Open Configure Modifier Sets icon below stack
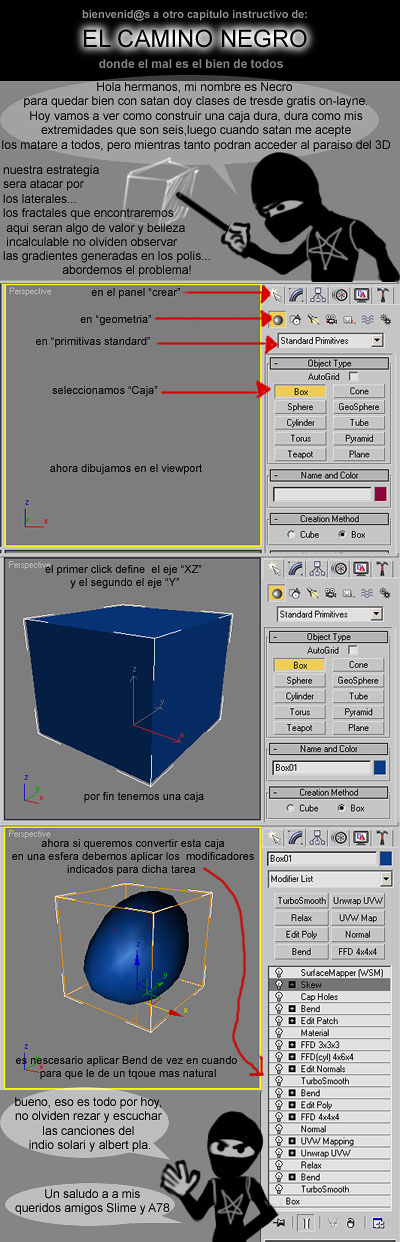Image resolution: width=400 pixels, height=1242 pixels. tap(379, 1222)
